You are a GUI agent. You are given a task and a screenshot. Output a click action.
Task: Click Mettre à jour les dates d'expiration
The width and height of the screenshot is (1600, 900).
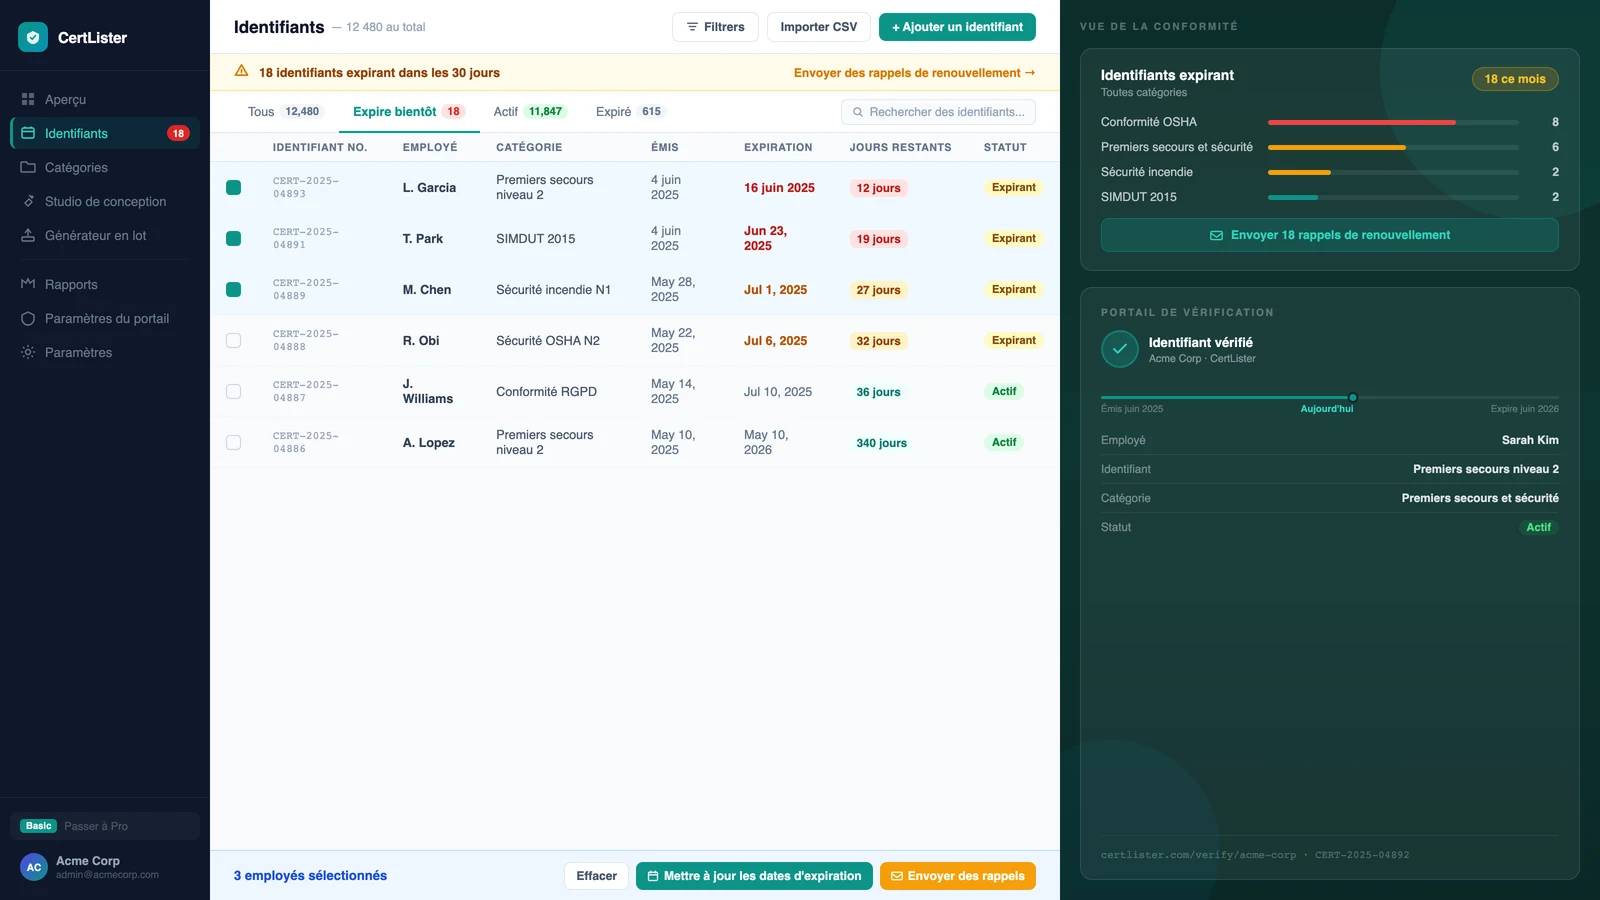(x=754, y=876)
